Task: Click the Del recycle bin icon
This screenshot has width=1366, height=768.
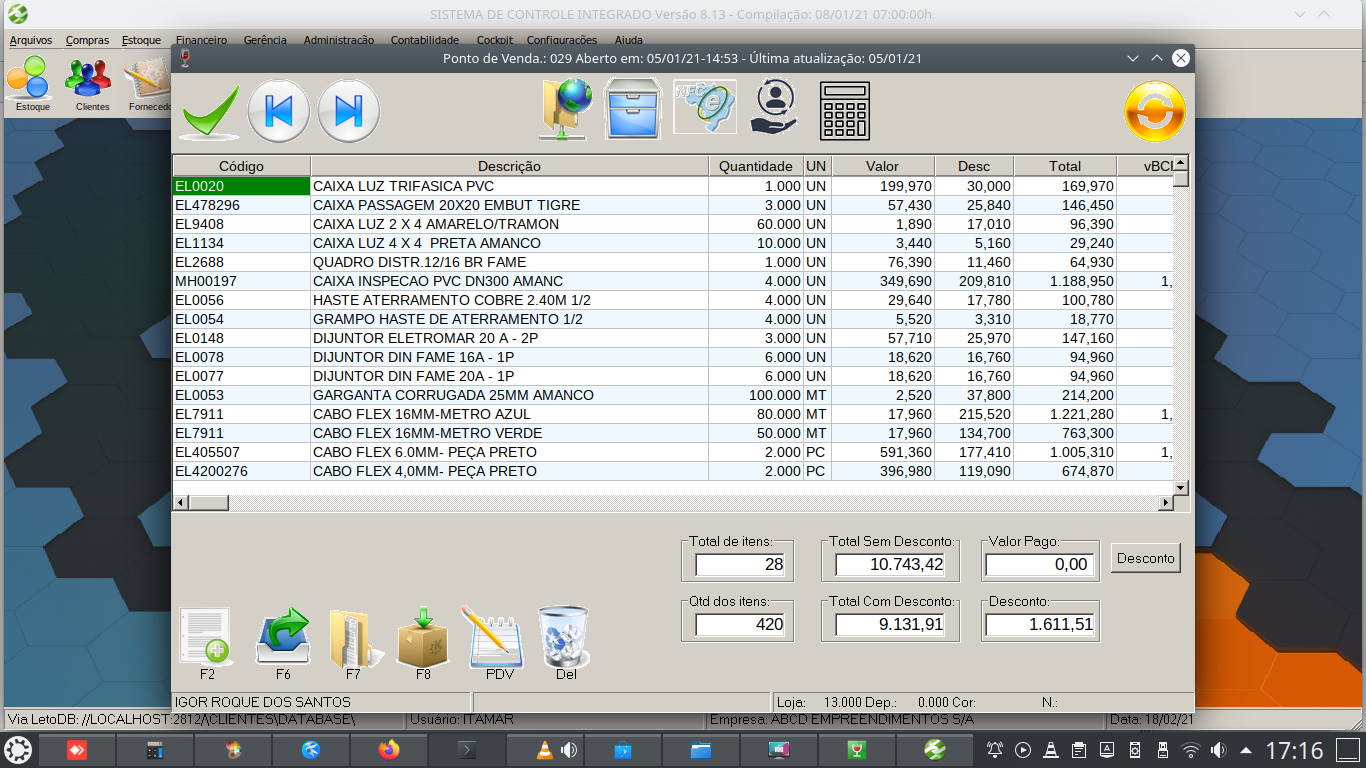Action: (x=565, y=637)
